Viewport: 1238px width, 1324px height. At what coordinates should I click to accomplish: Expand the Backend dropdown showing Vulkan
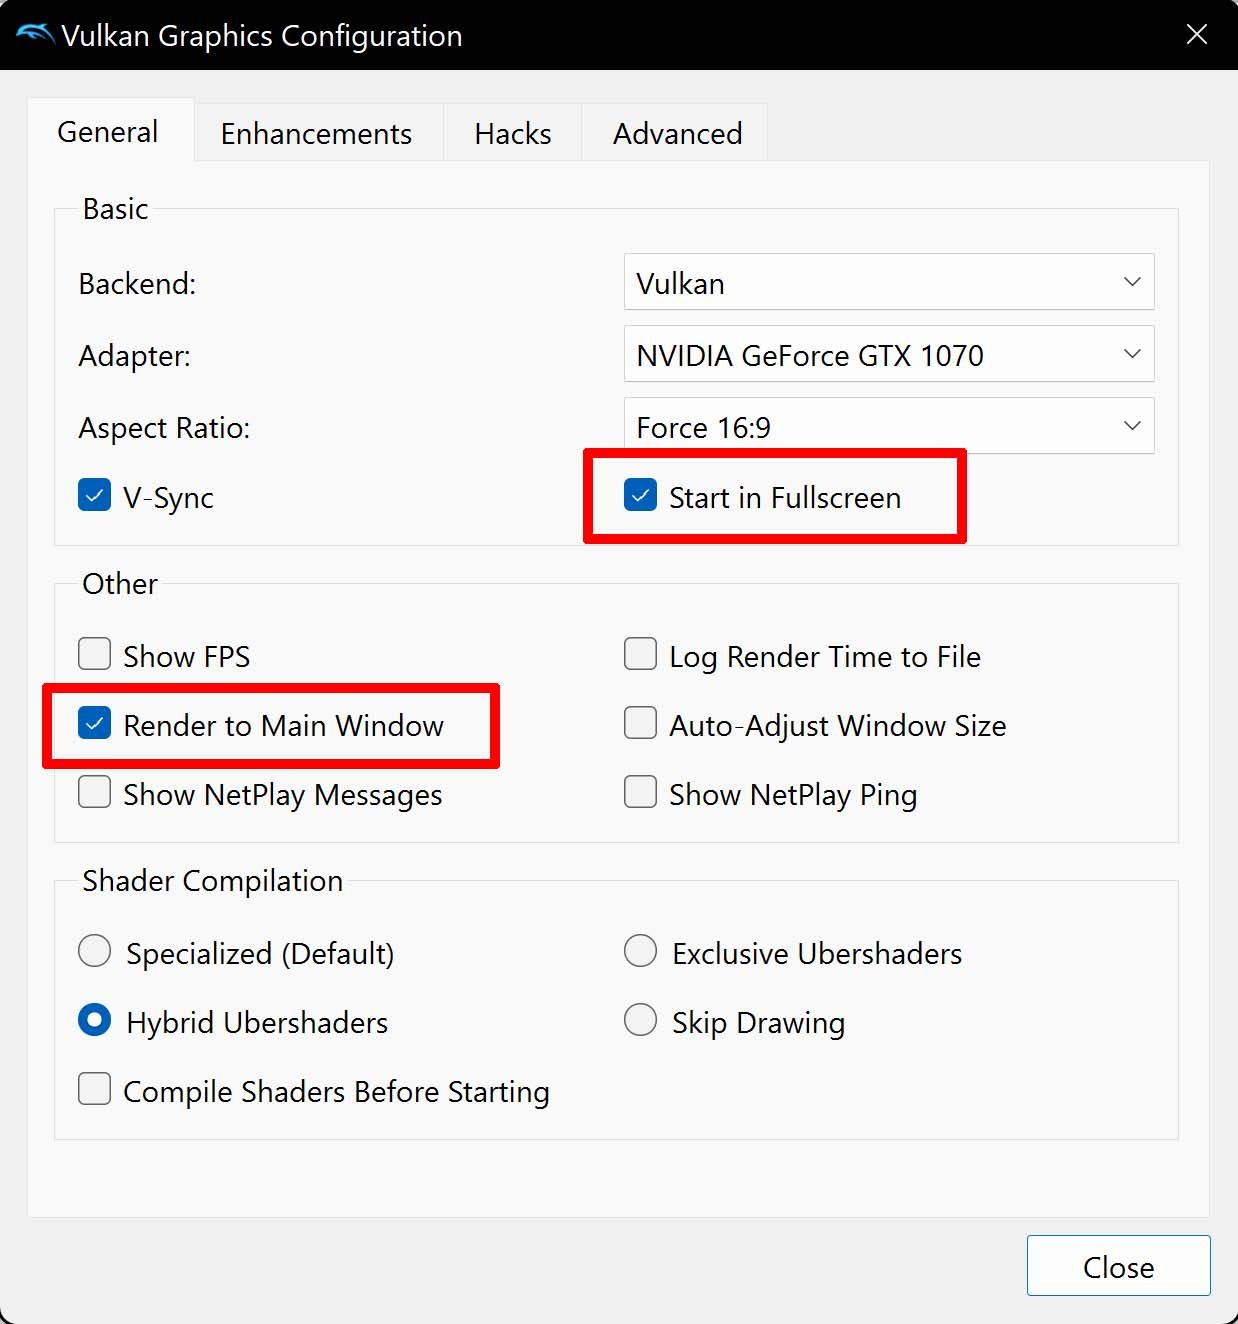[x=889, y=283]
